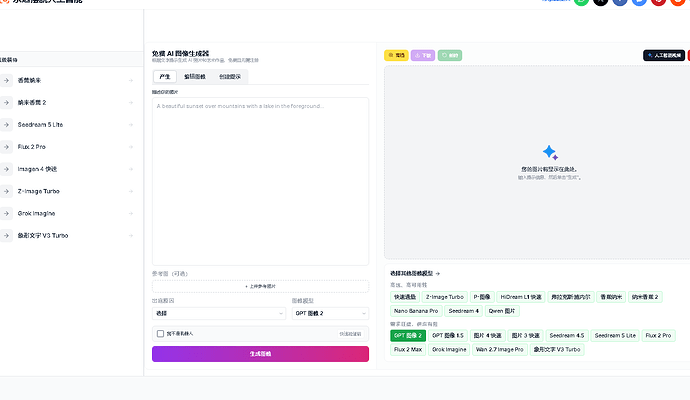Select the Flux 2 Pro chip below the preview
The image size is (690, 400).
coord(658,336)
